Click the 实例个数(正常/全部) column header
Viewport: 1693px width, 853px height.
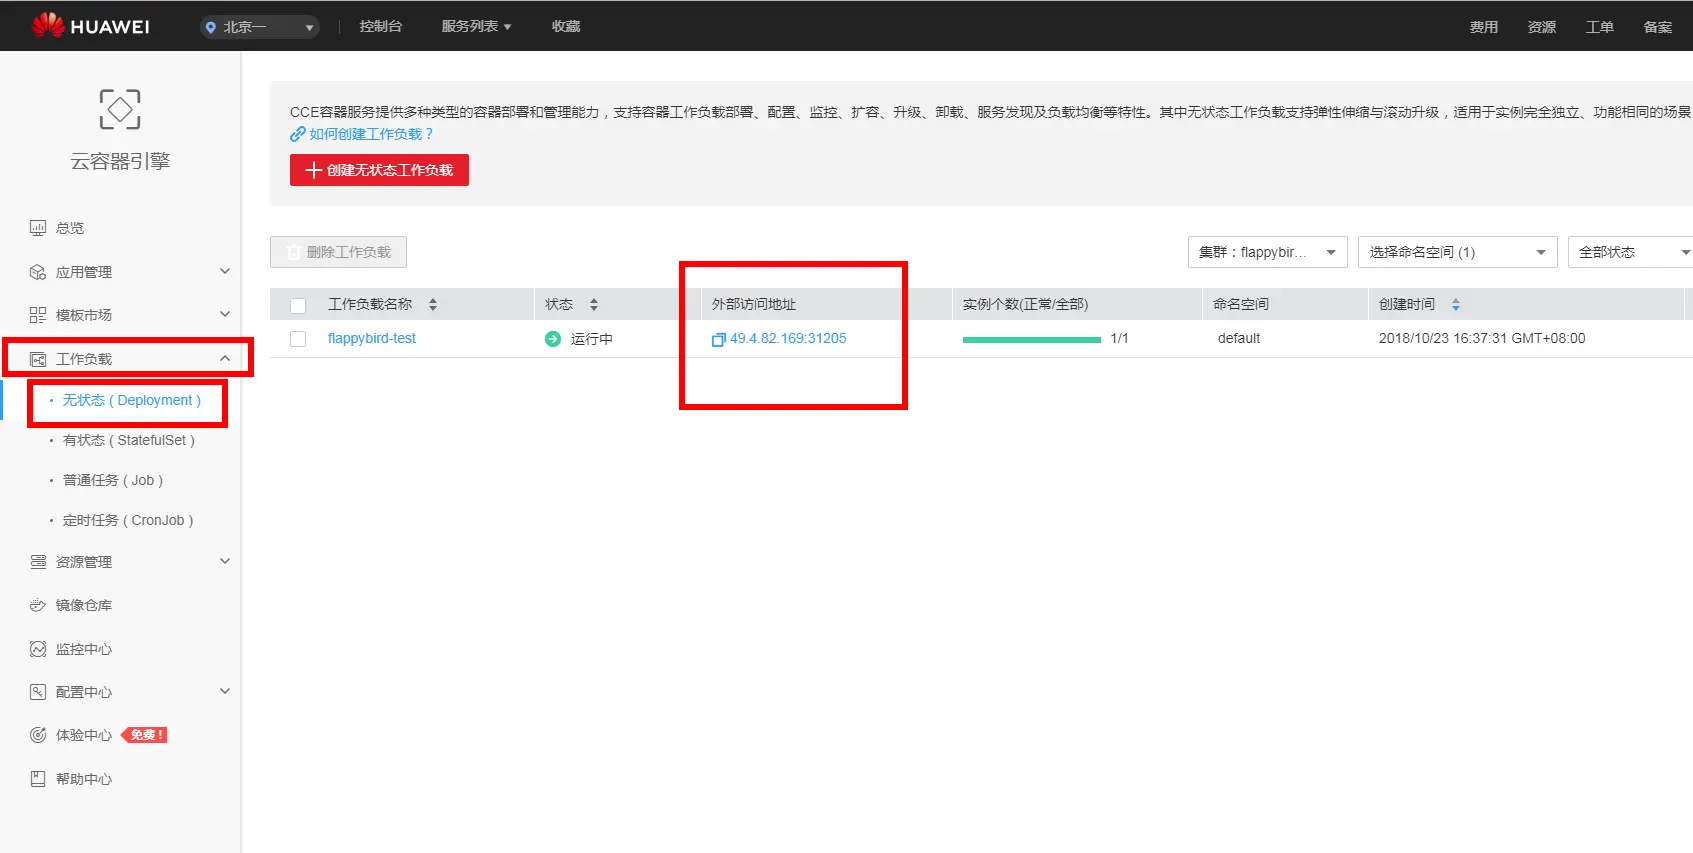1025,304
